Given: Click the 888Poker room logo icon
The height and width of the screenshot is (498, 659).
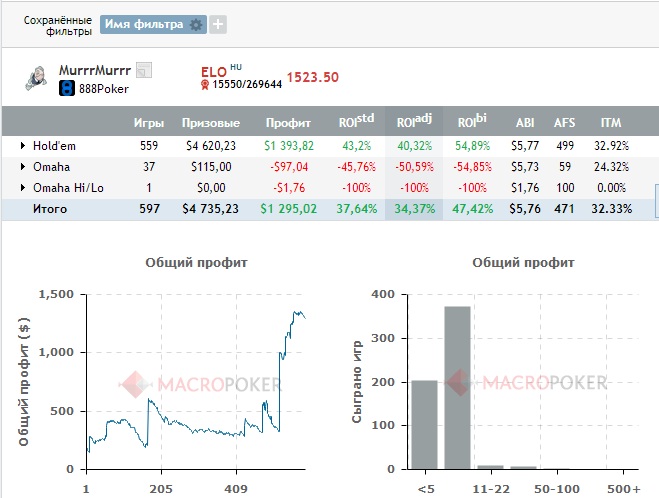Looking at the screenshot, I should click(x=66, y=88).
